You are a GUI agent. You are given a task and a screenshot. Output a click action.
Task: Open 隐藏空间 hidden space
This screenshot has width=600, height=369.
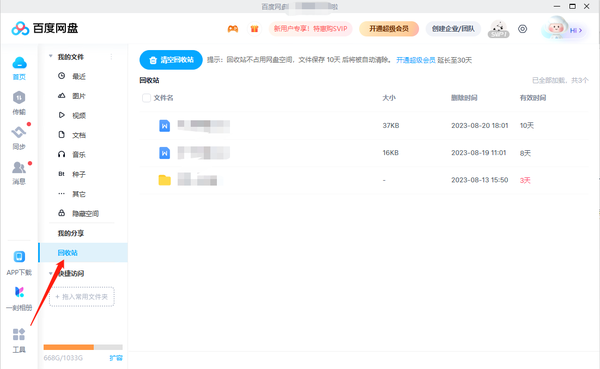(85, 213)
